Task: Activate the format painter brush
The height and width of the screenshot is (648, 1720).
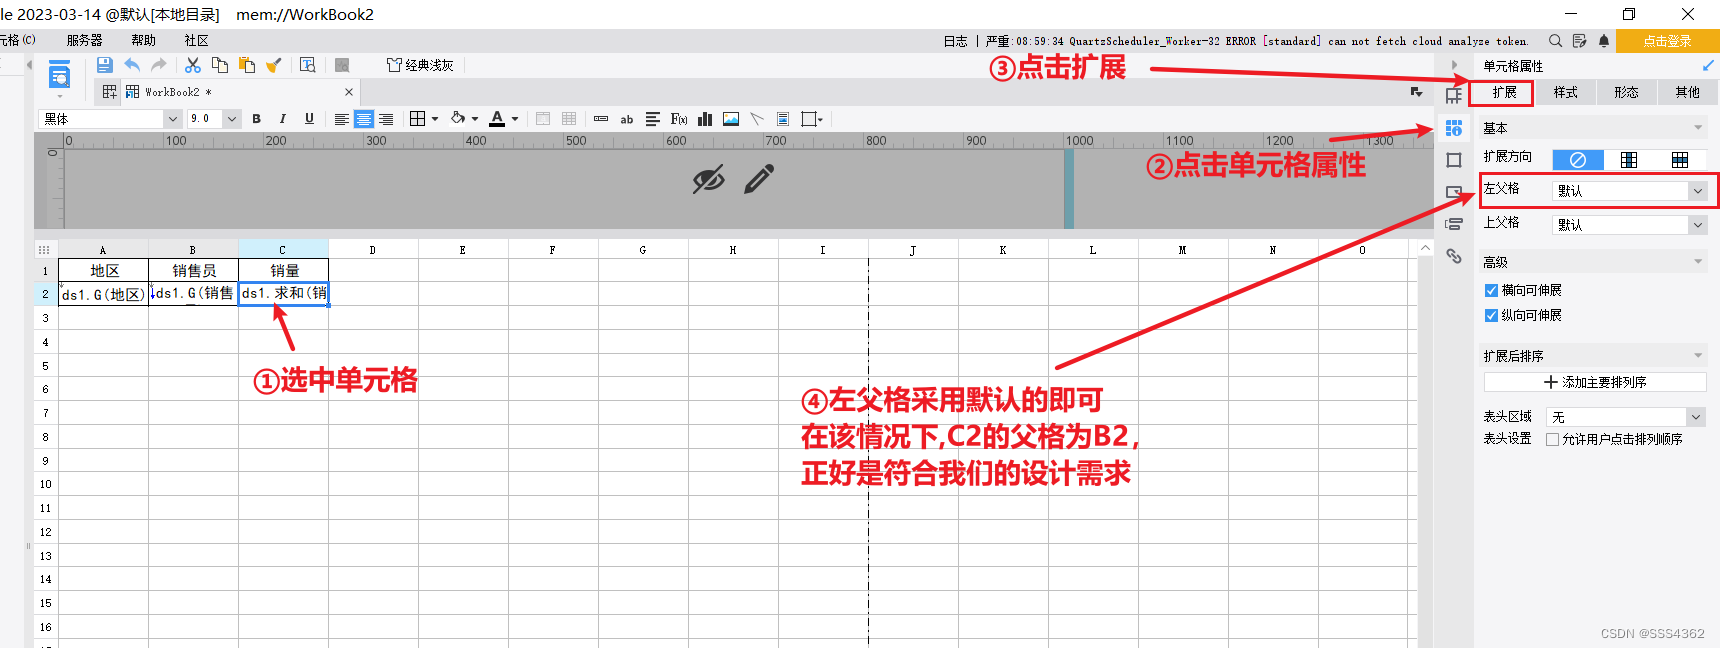Action: click(x=274, y=65)
